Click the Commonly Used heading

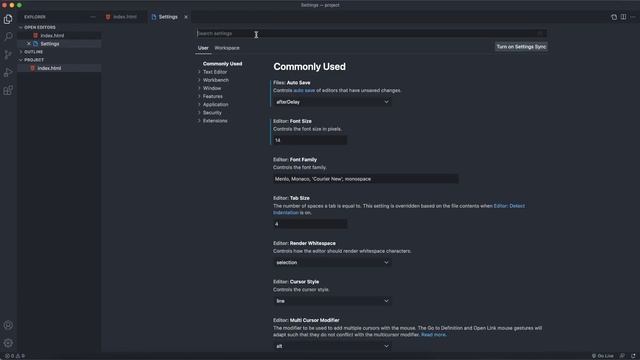[309, 67]
